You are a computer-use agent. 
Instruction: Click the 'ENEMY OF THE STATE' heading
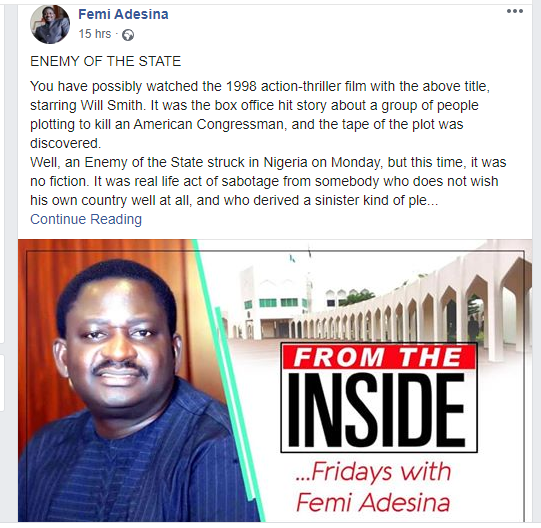(x=106, y=61)
